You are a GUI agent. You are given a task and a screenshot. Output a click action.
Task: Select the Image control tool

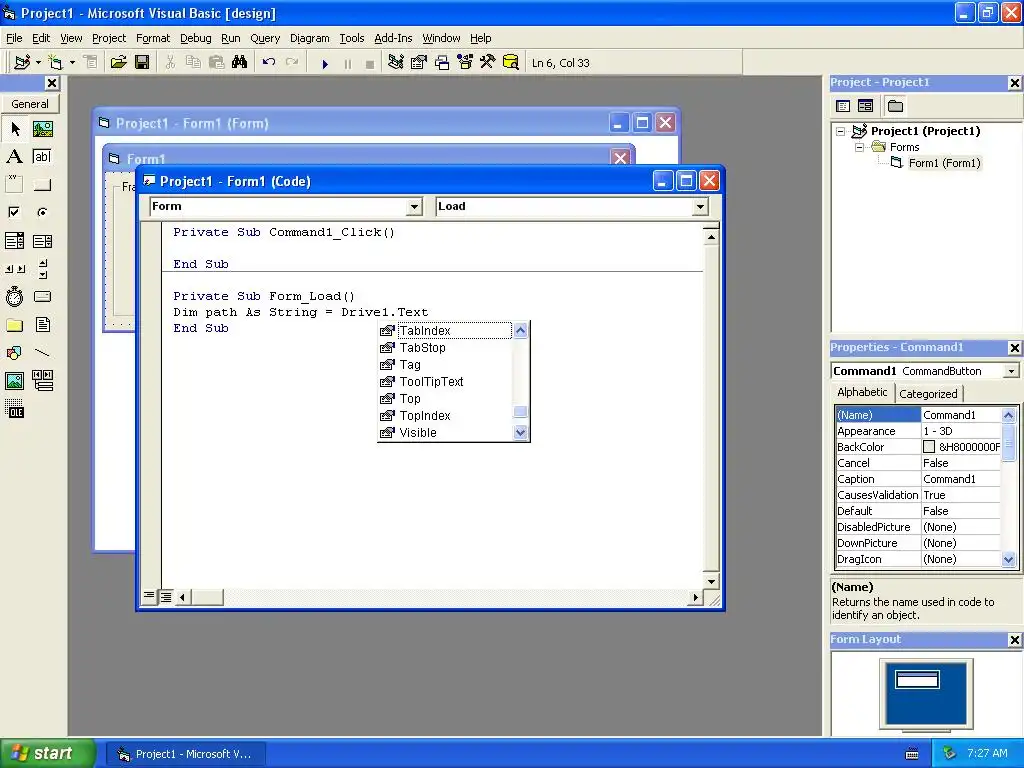[x=15, y=380]
